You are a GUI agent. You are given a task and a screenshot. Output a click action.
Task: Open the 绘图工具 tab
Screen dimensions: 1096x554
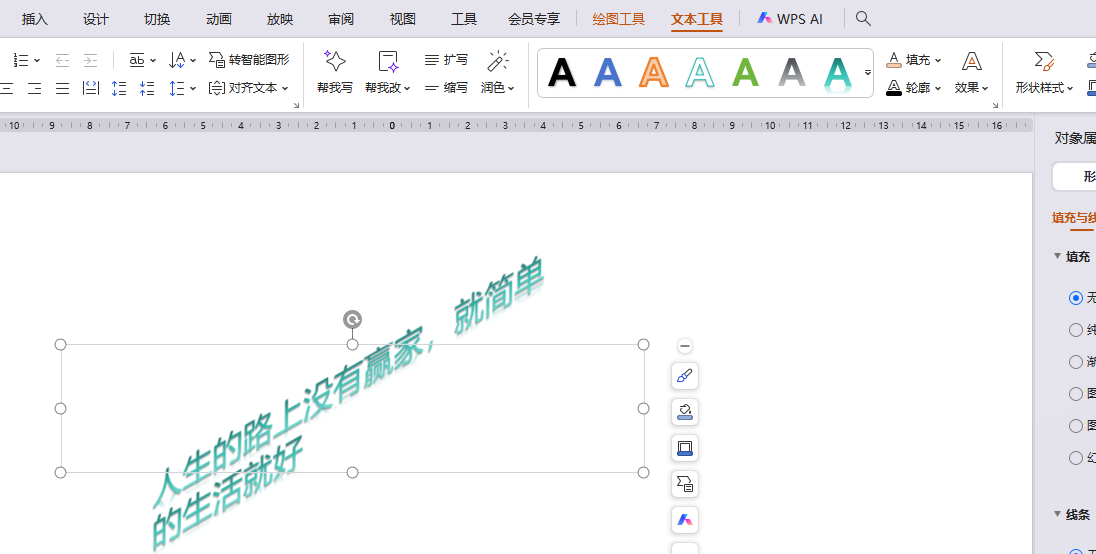619,19
